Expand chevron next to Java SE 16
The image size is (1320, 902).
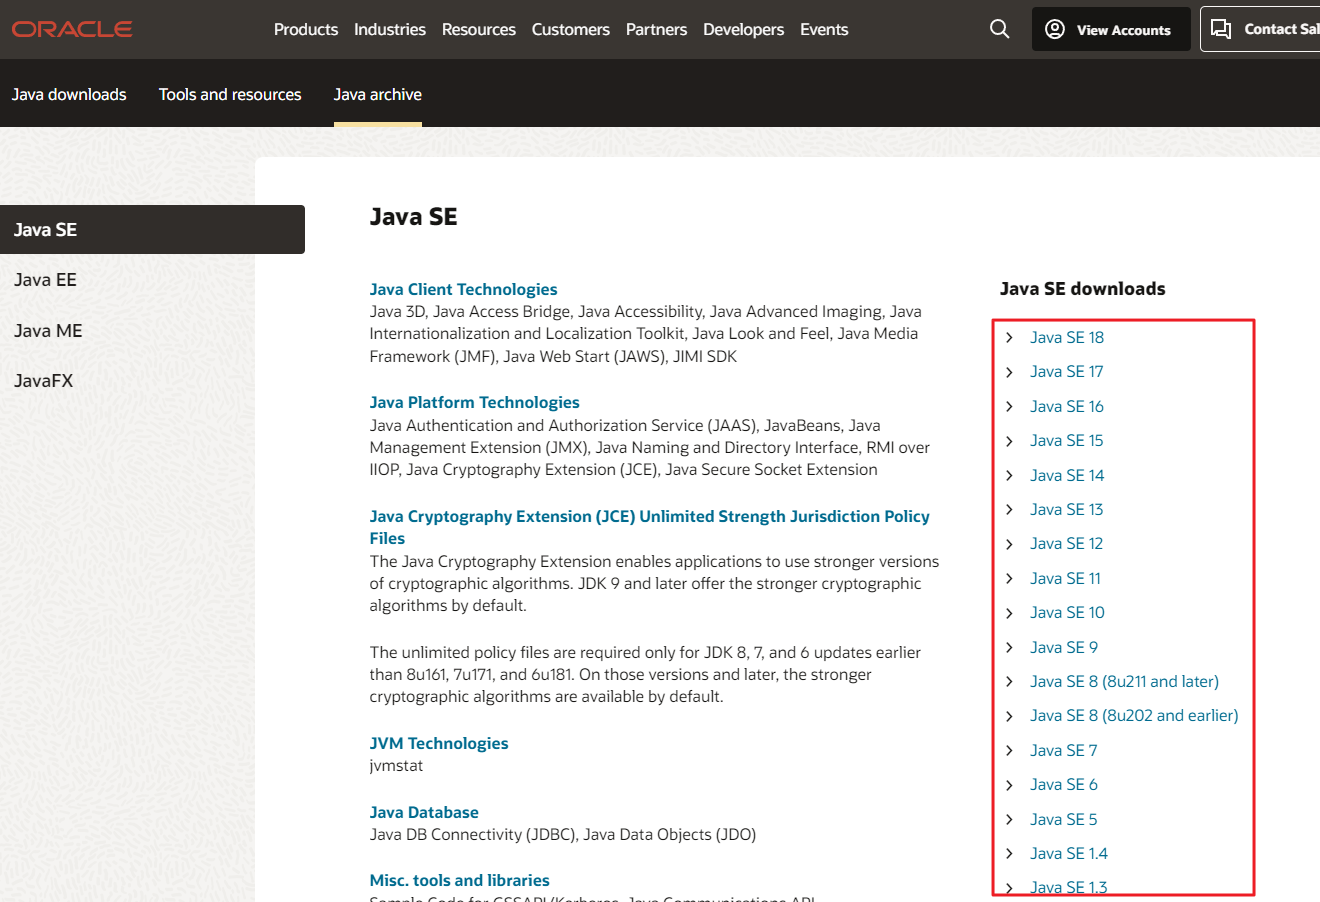(x=1009, y=406)
